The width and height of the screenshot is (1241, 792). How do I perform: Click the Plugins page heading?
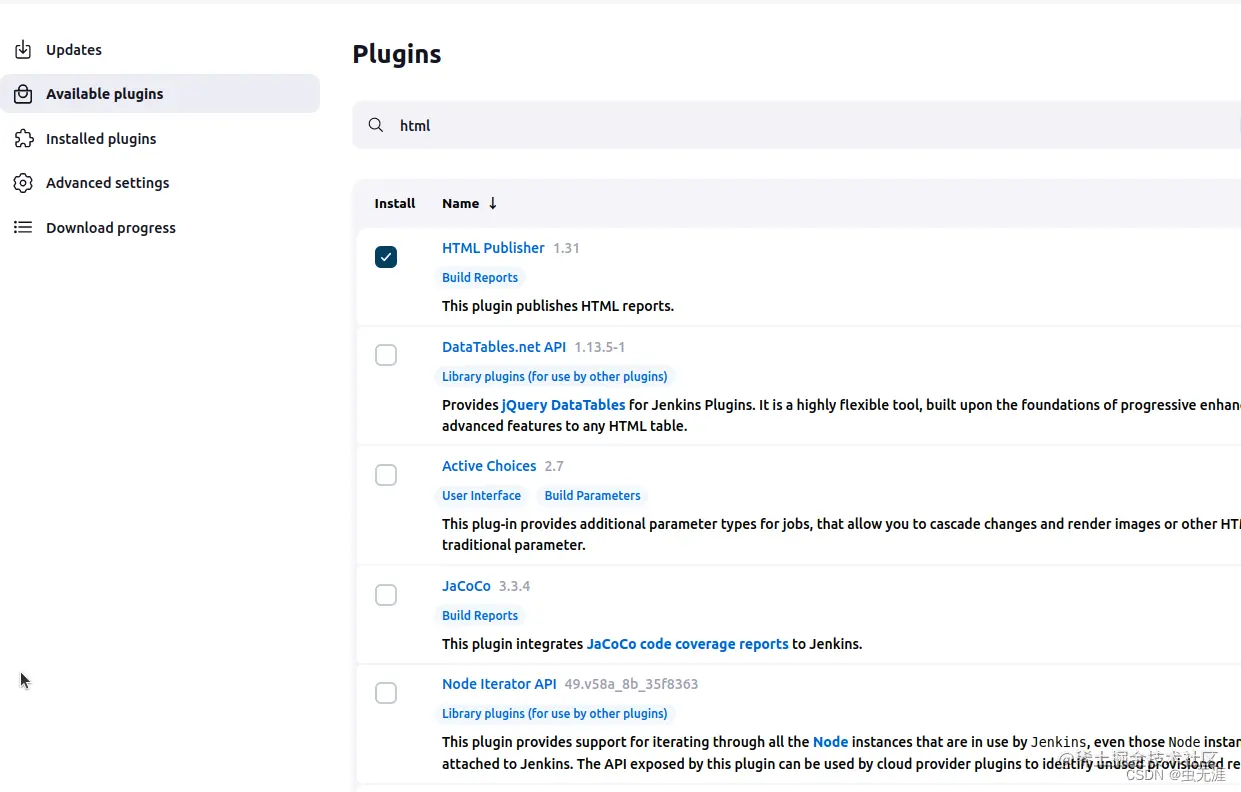click(397, 54)
